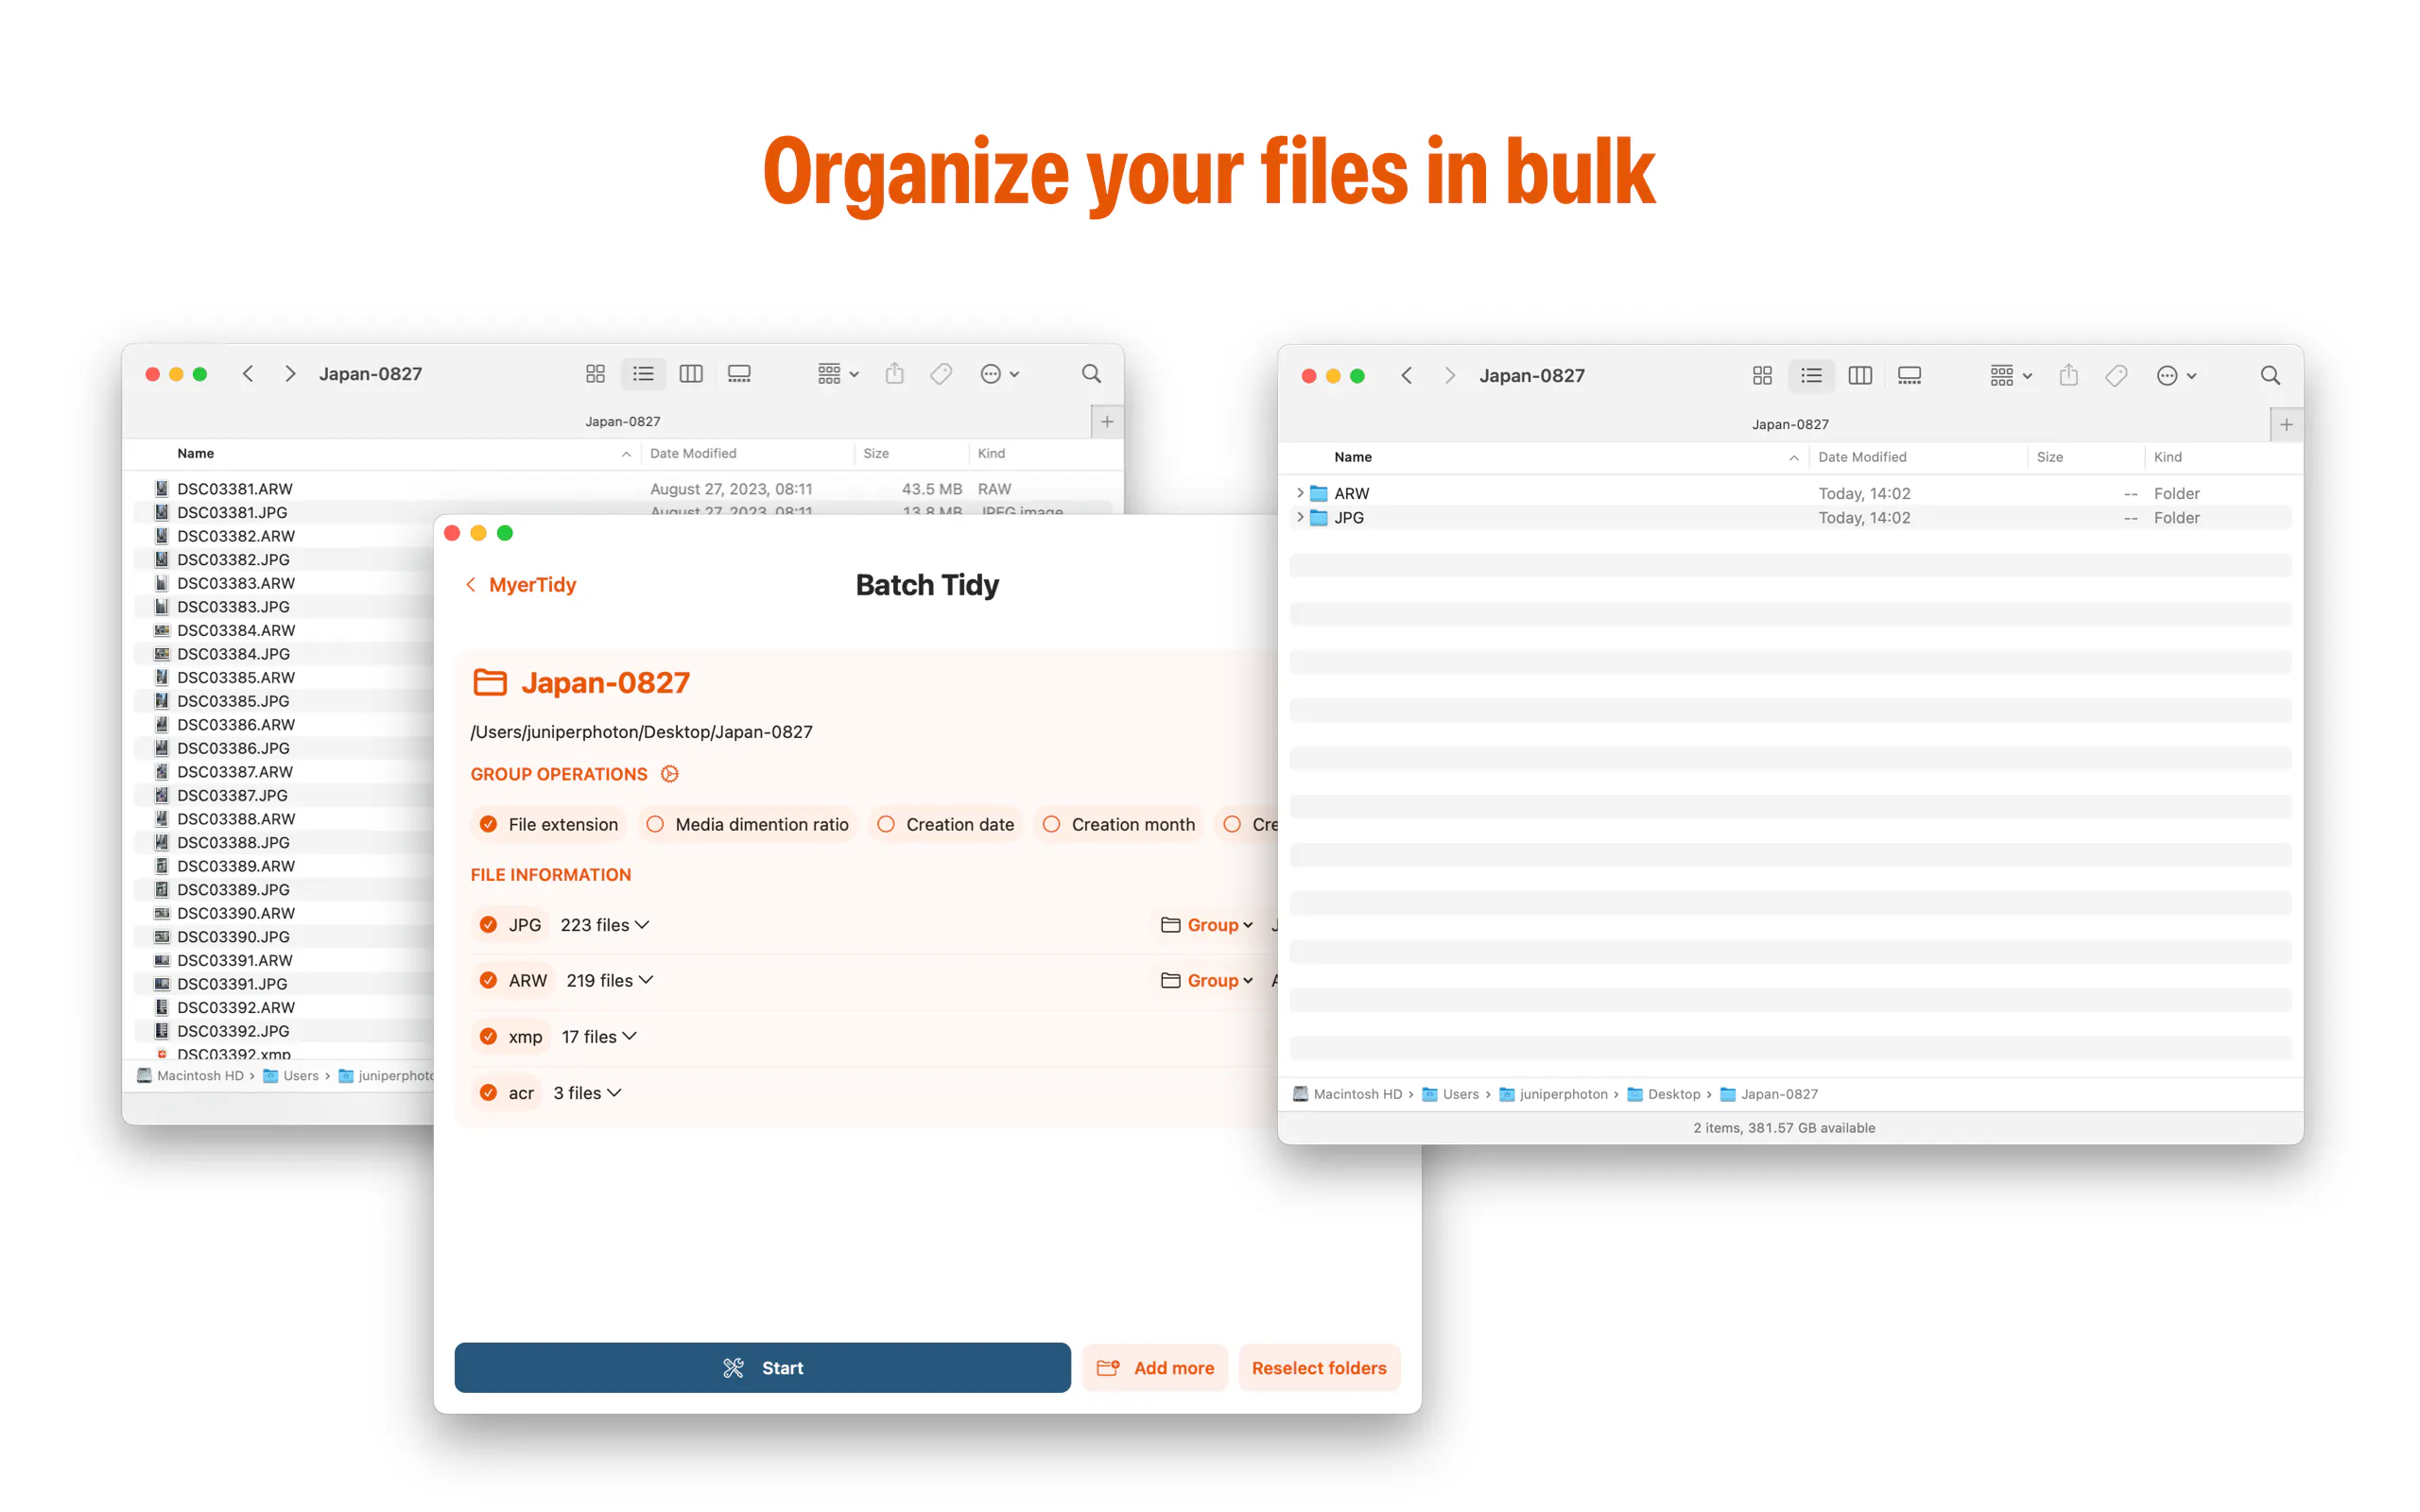The image size is (2420, 1512).
Task: Start the batch tidy operation
Action: point(762,1368)
